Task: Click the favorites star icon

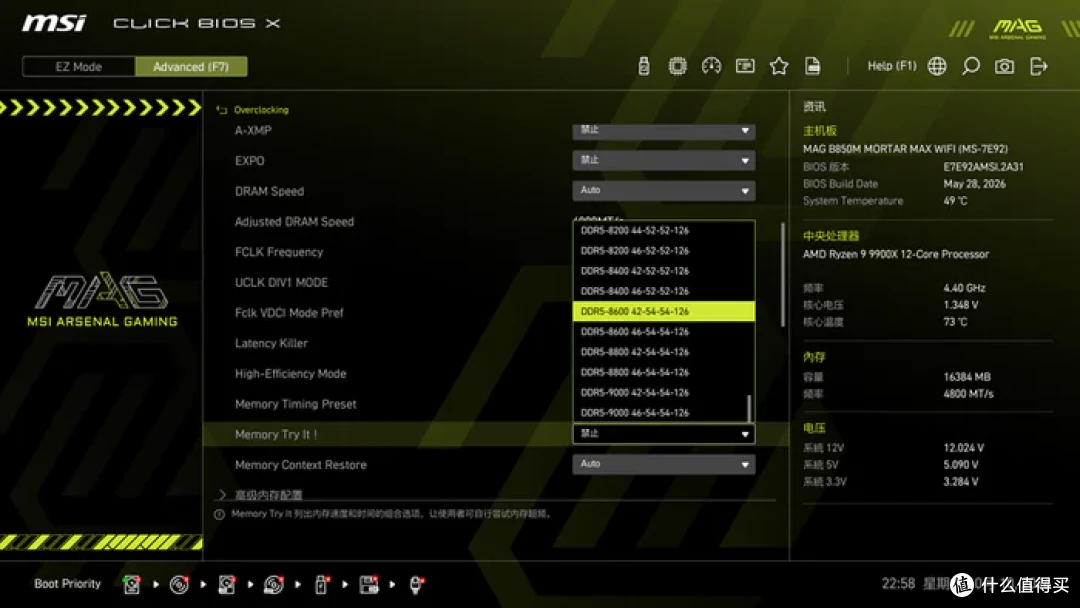Action: point(778,66)
